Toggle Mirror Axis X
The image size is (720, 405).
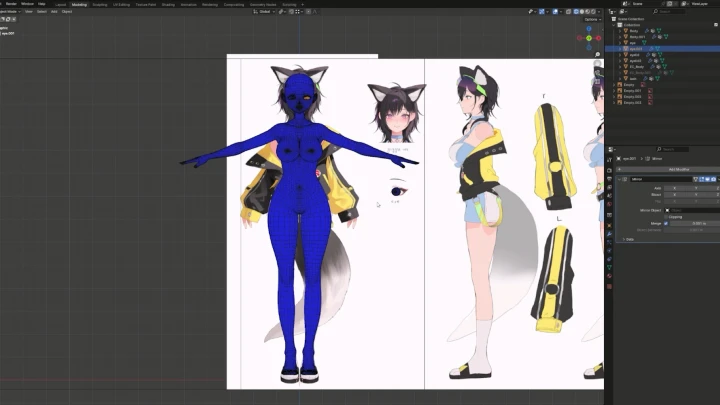675,188
